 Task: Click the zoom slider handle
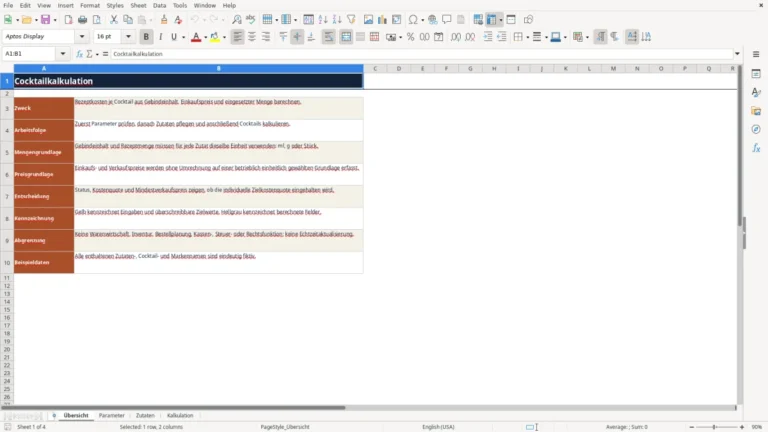714,427
